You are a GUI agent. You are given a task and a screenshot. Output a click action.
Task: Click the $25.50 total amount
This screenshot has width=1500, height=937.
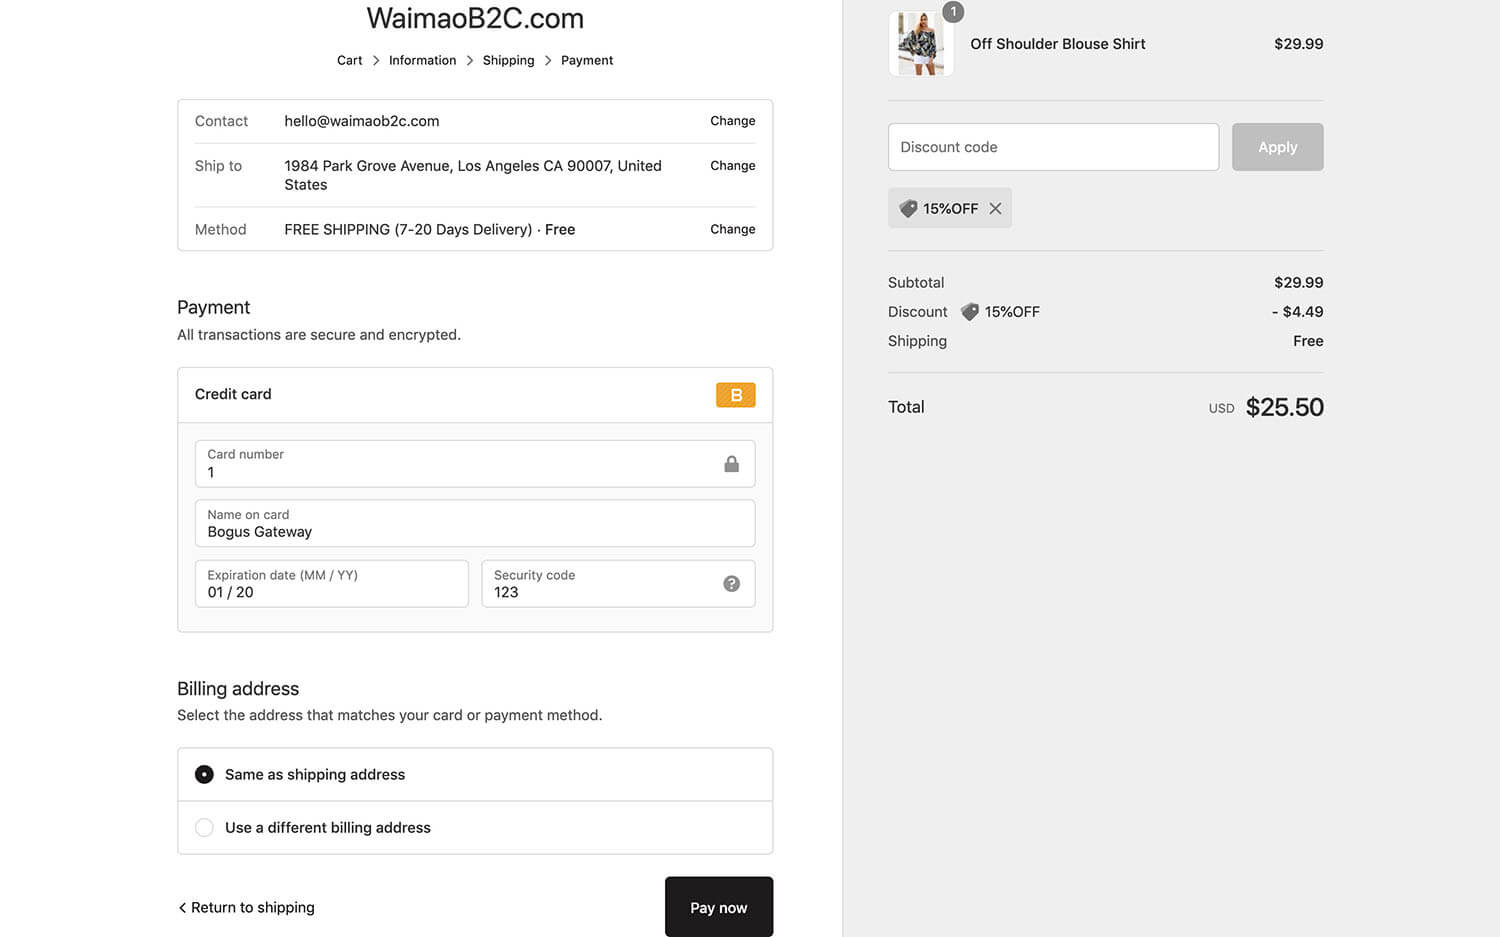[1284, 407]
